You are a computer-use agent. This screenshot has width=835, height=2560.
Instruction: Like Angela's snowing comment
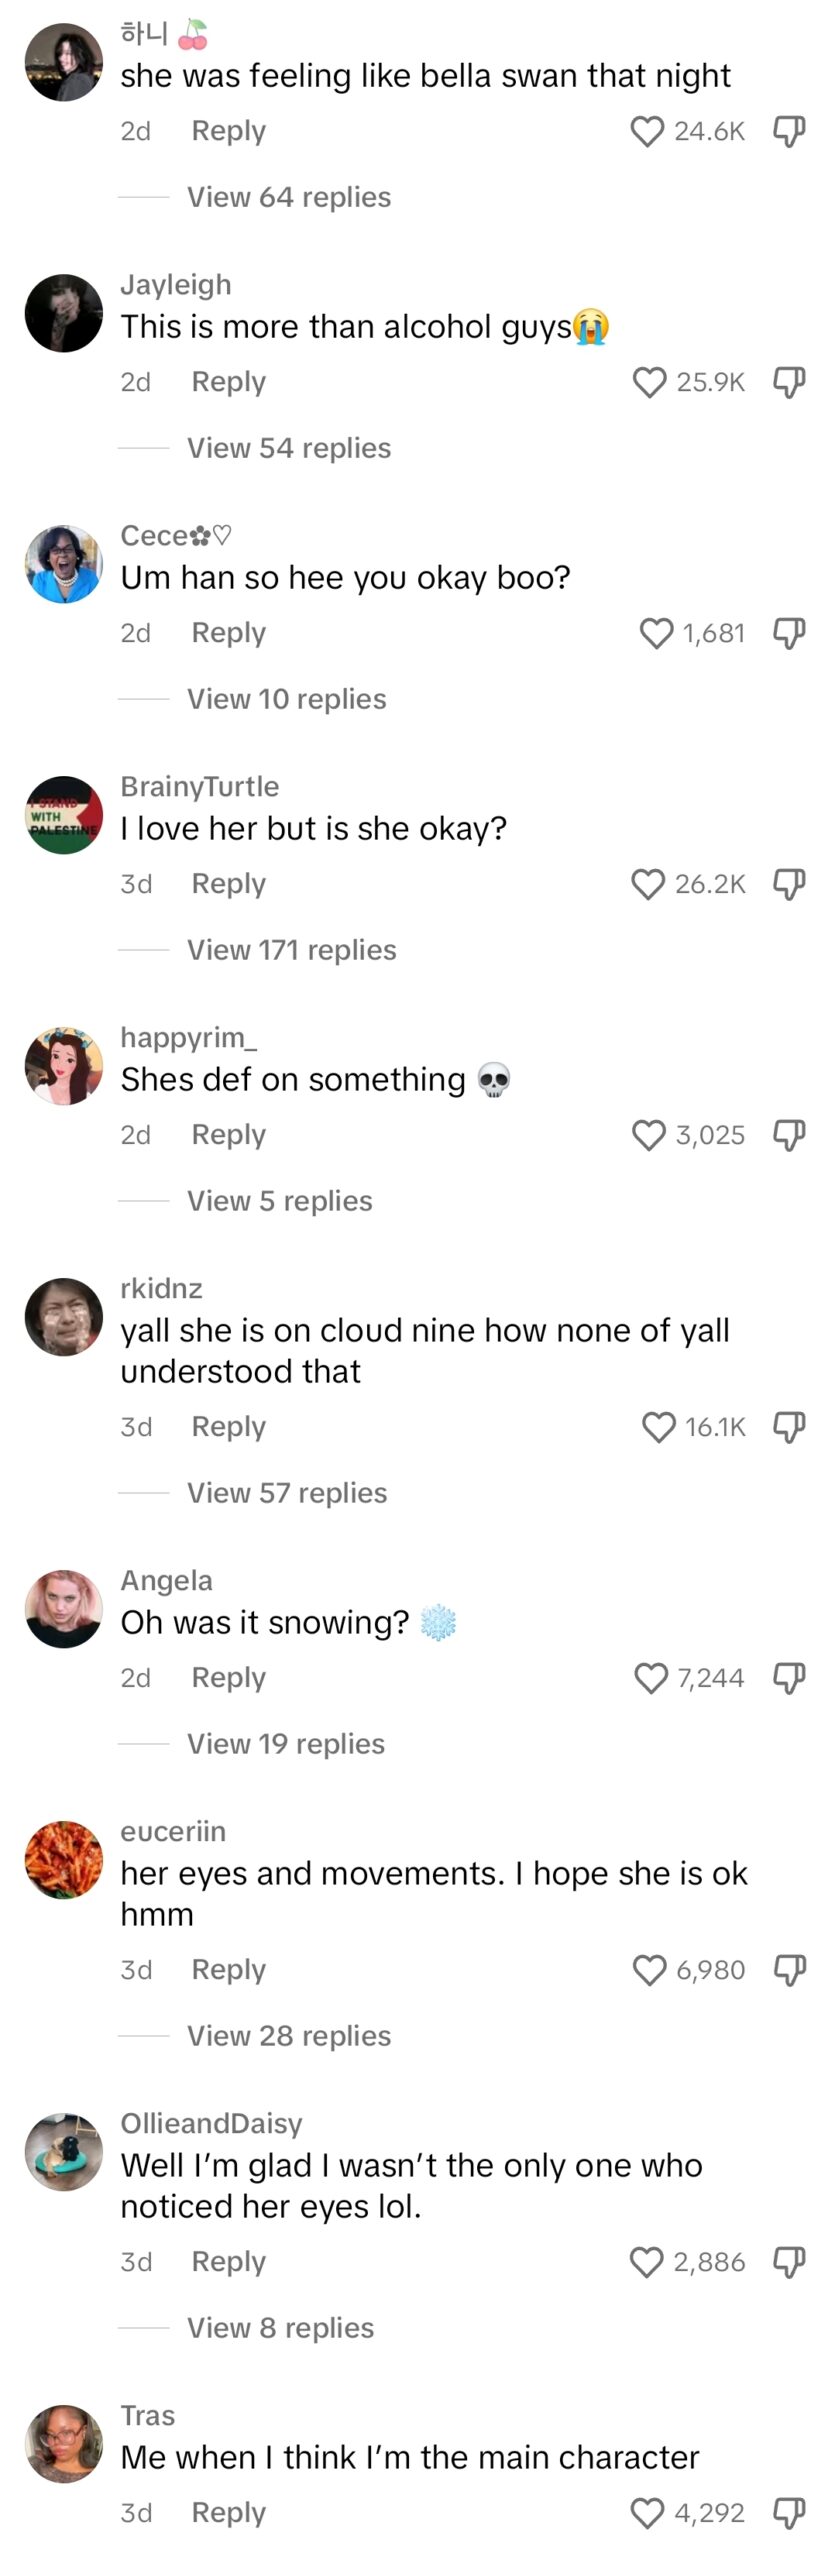coord(651,1678)
